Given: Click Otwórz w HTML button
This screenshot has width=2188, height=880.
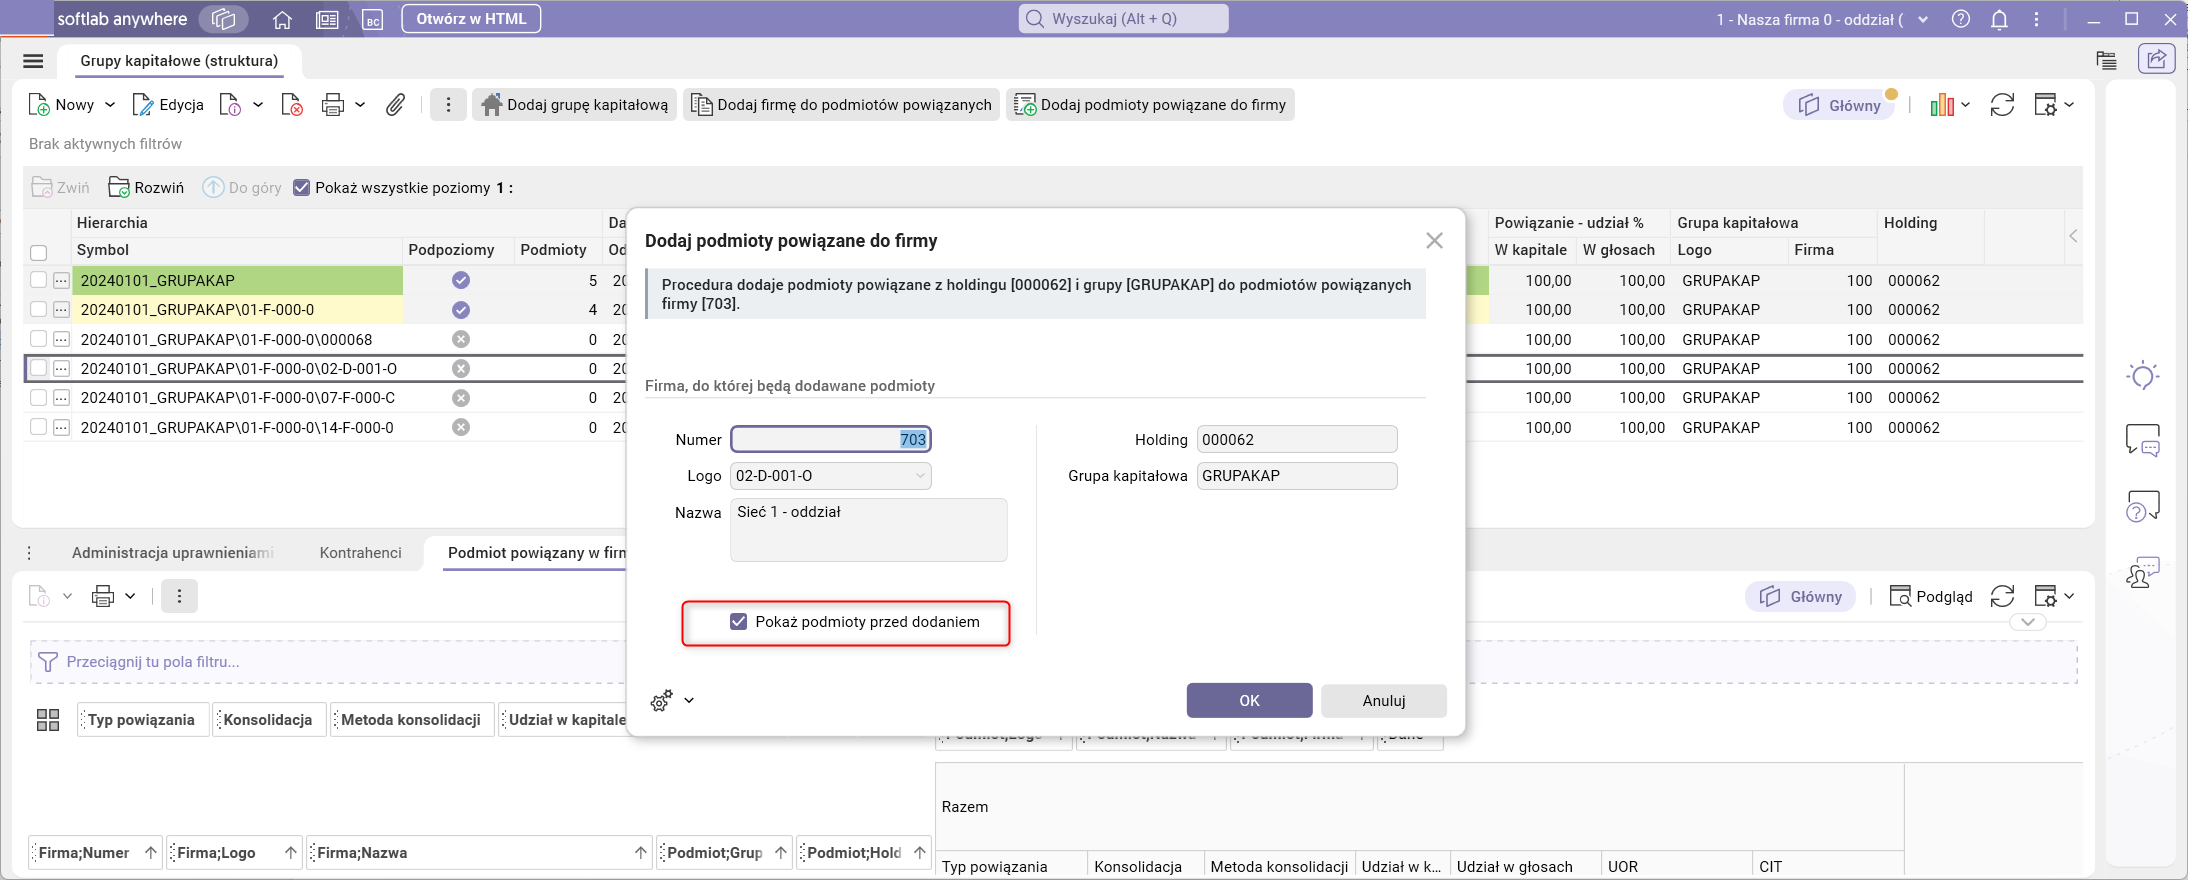Looking at the screenshot, I should pos(471,19).
